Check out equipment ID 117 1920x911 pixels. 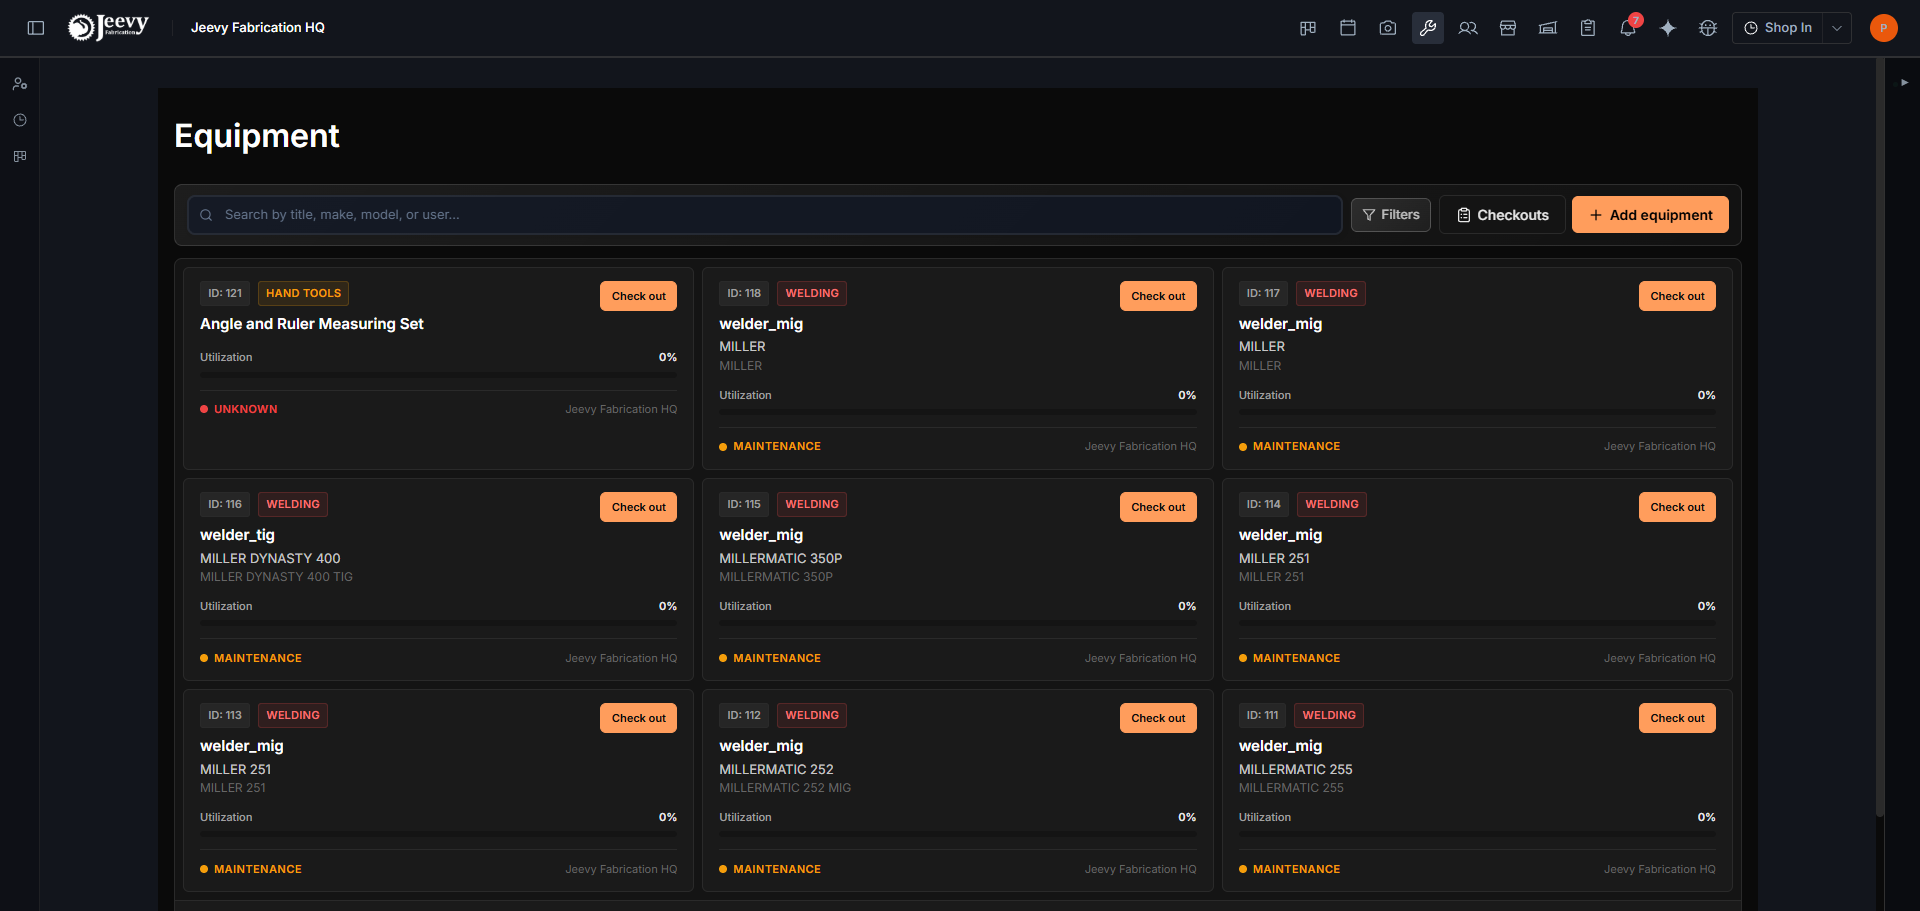point(1677,296)
